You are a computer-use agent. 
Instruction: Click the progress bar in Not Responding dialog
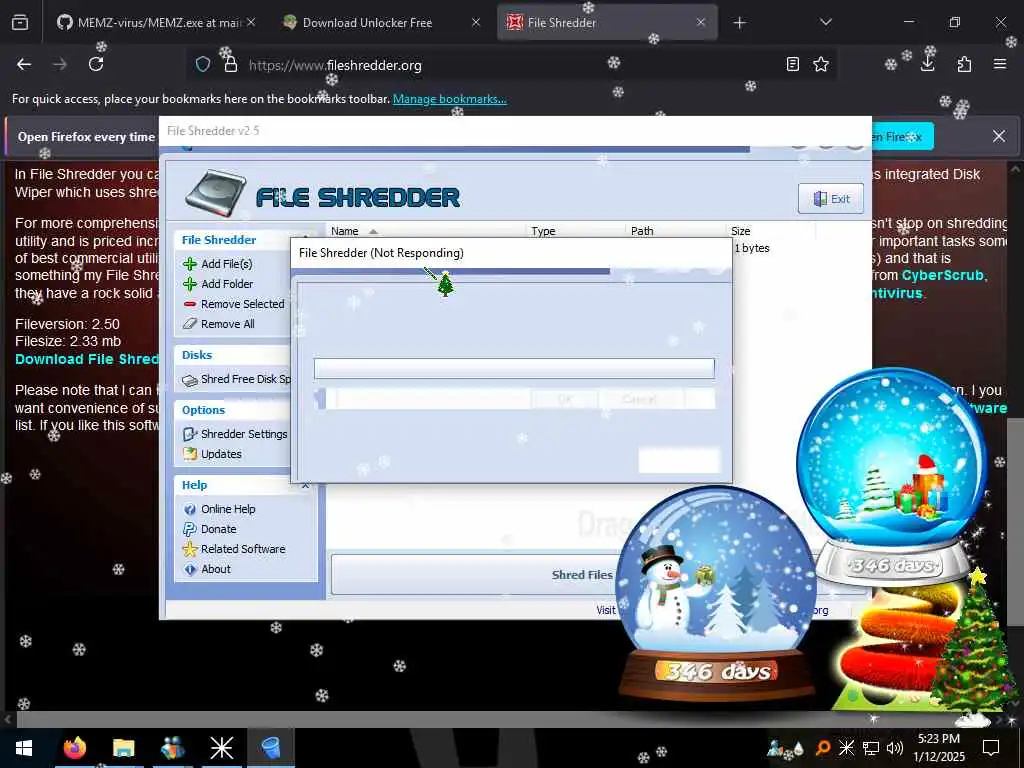(x=514, y=368)
